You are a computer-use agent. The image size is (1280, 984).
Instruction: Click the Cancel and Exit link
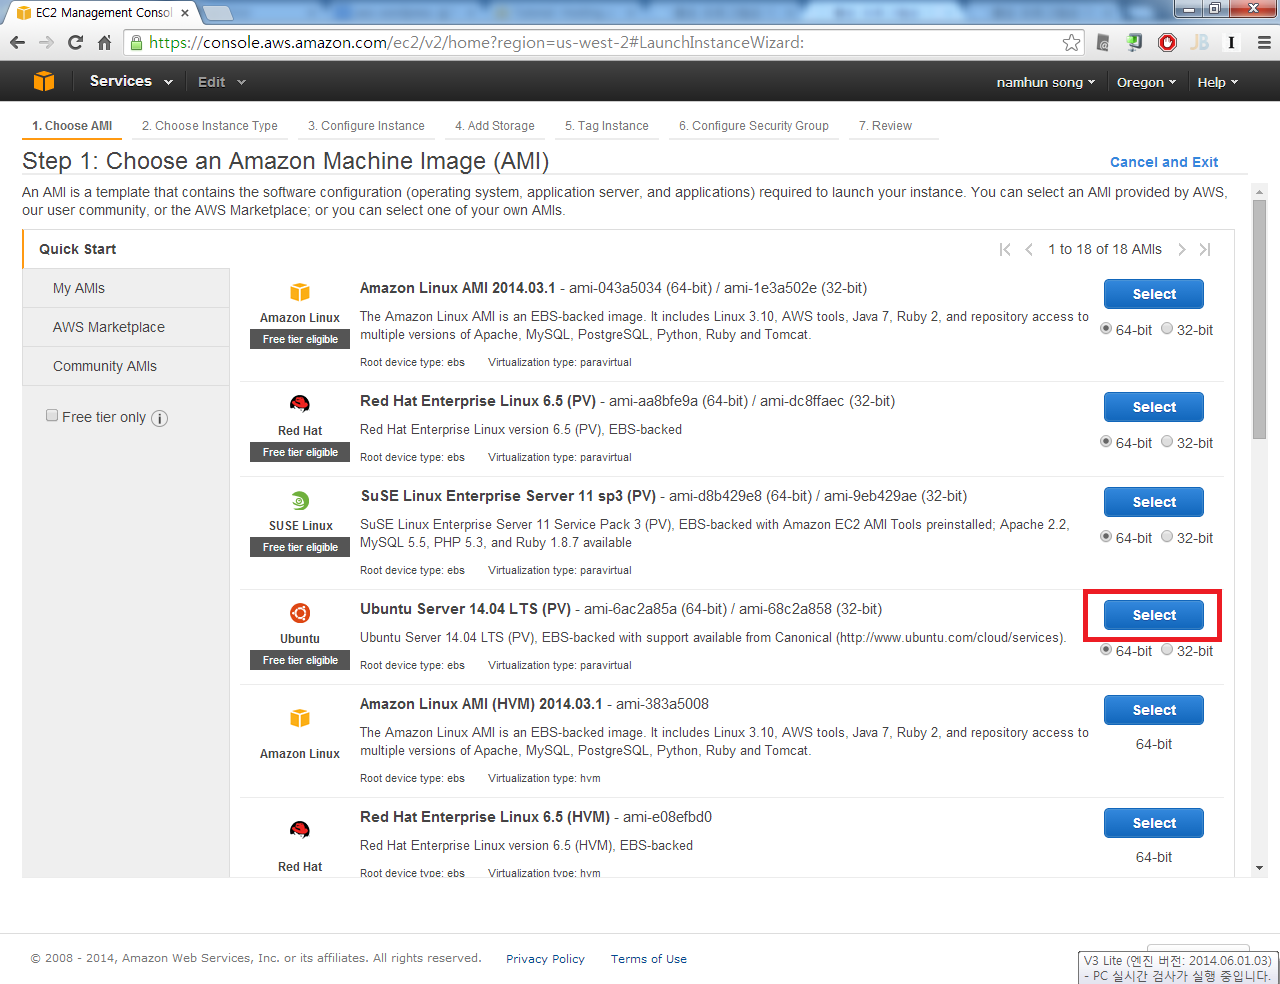click(x=1164, y=162)
